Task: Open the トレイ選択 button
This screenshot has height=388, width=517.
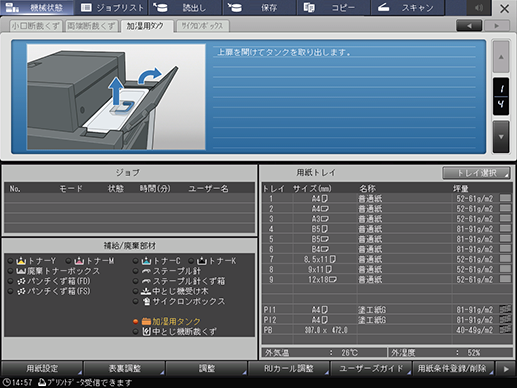Action: [x=476, y=173]
